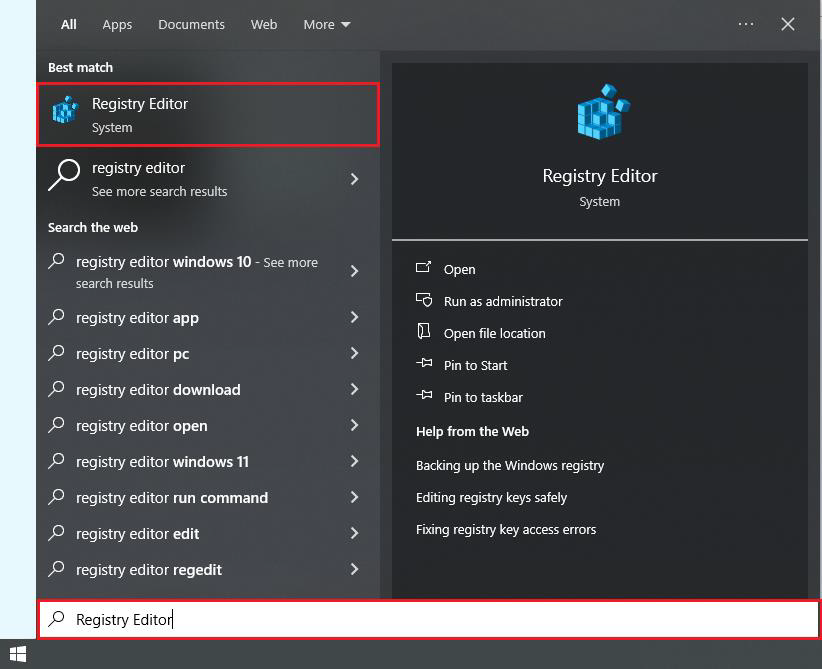Click the Run as administrator shield icon
Screen dimensions: 822x669
(x=424, y=301)
